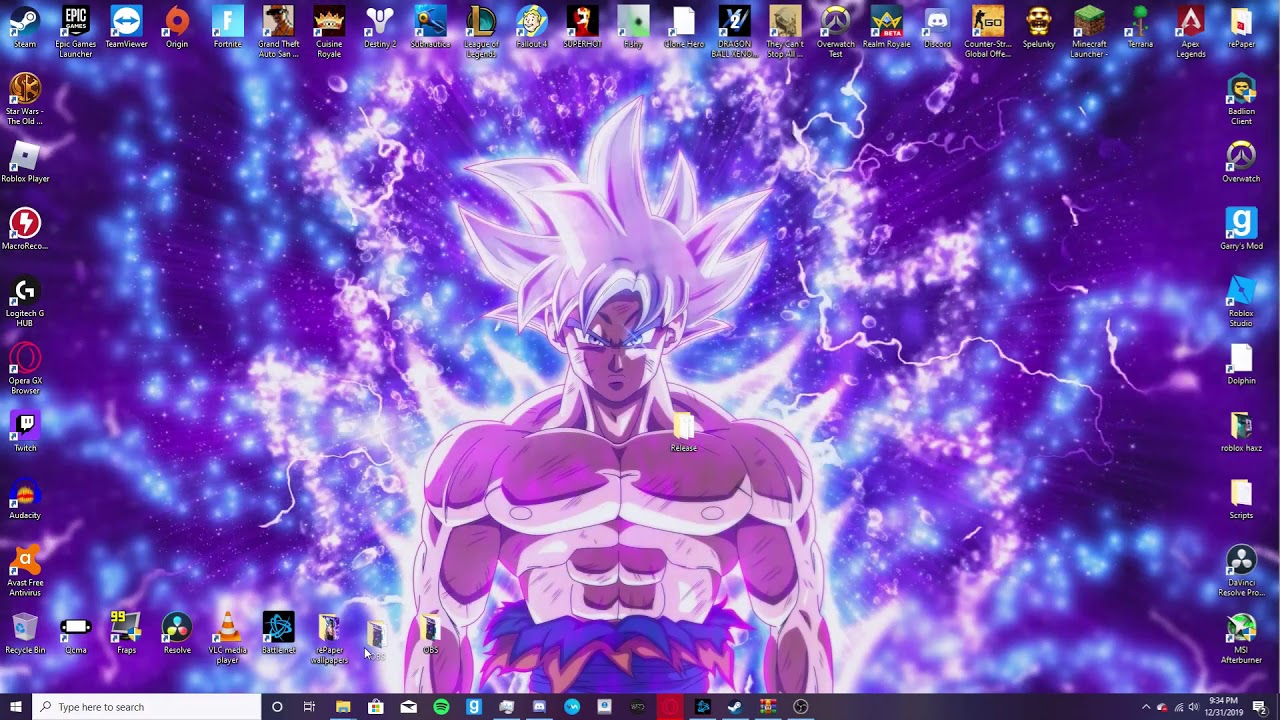
Task: Select the Logitech G HUB icon
Action: click(x=25, y=301)
